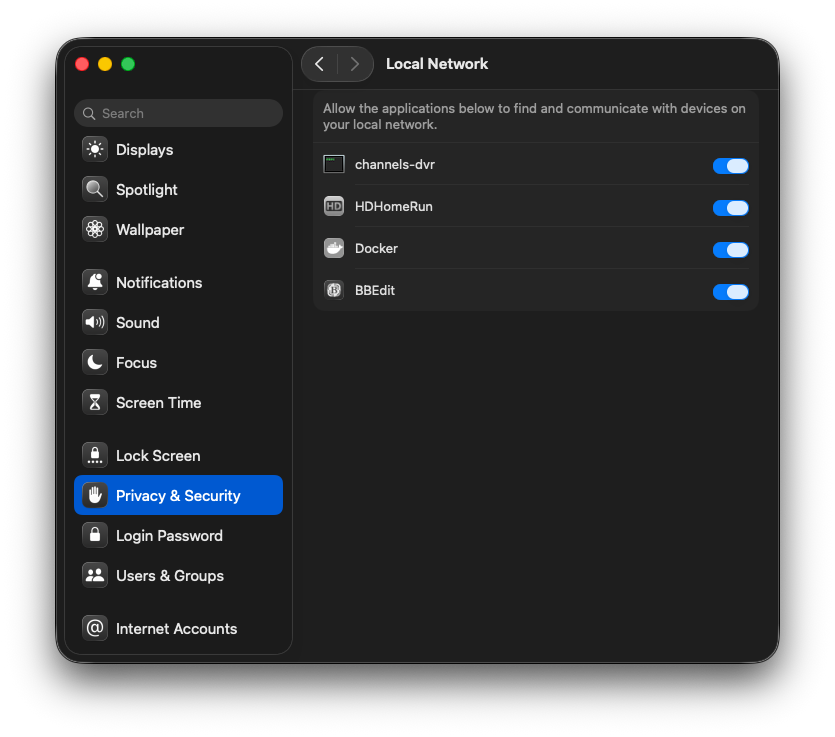Image resolution: width=835 pixels, height=737 pixels.
Task: Click the Wallpaper flower icon
Action: 95,230
